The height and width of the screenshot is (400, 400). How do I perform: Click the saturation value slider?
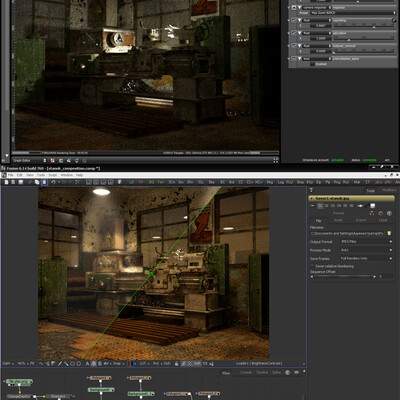(363, 38)
